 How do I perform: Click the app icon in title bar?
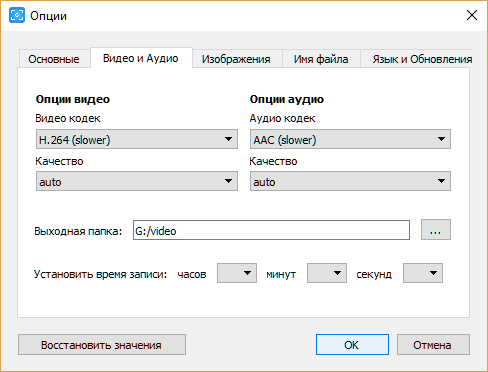[x=17, y=15]
